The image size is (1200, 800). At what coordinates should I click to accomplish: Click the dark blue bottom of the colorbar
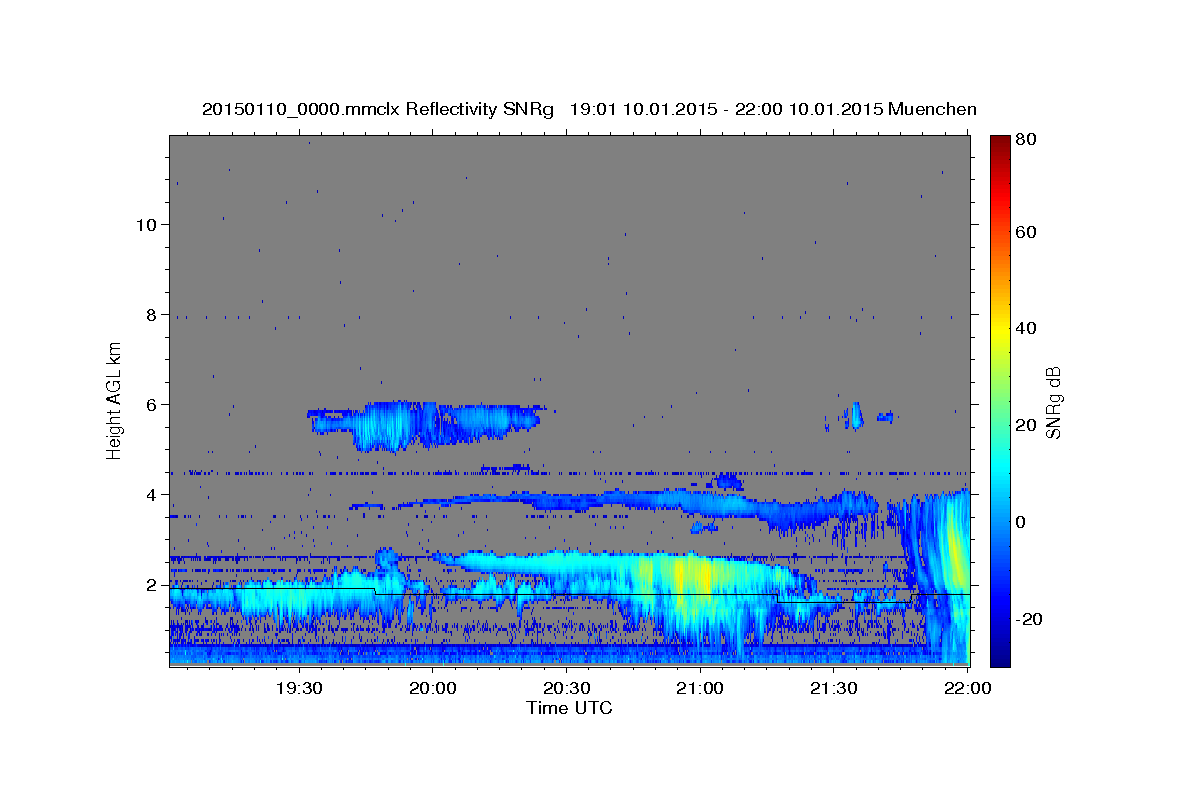click(1000, 655)
